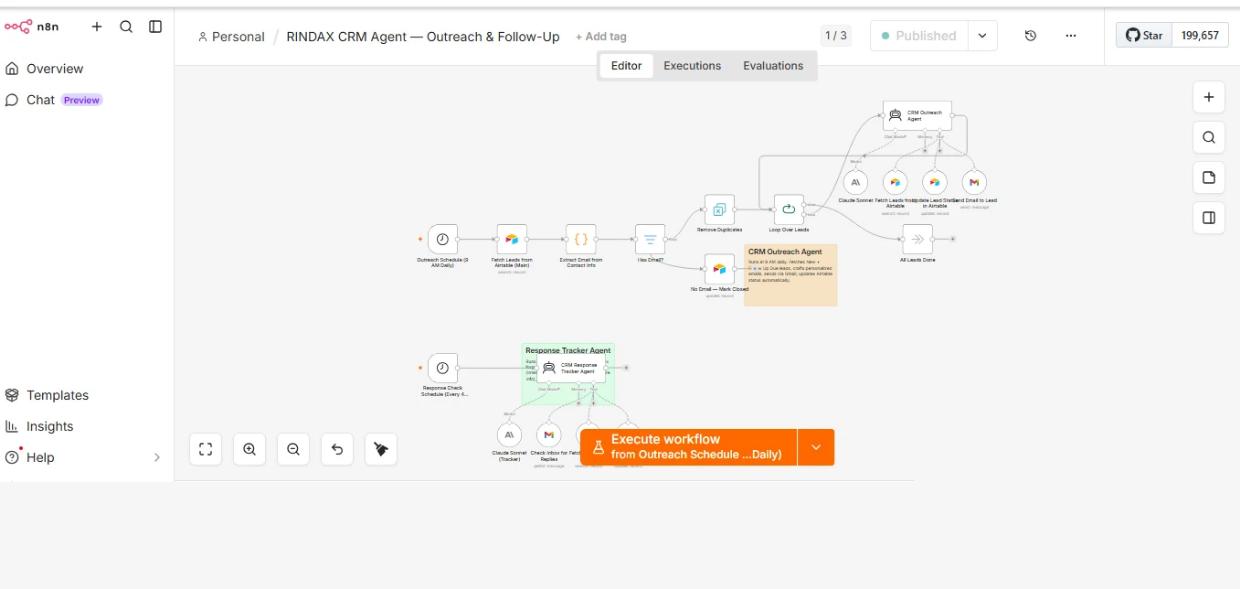Toggle the right side panel icon
The width and height of the screenshot is (1240, 589).
pos(1208,217)
